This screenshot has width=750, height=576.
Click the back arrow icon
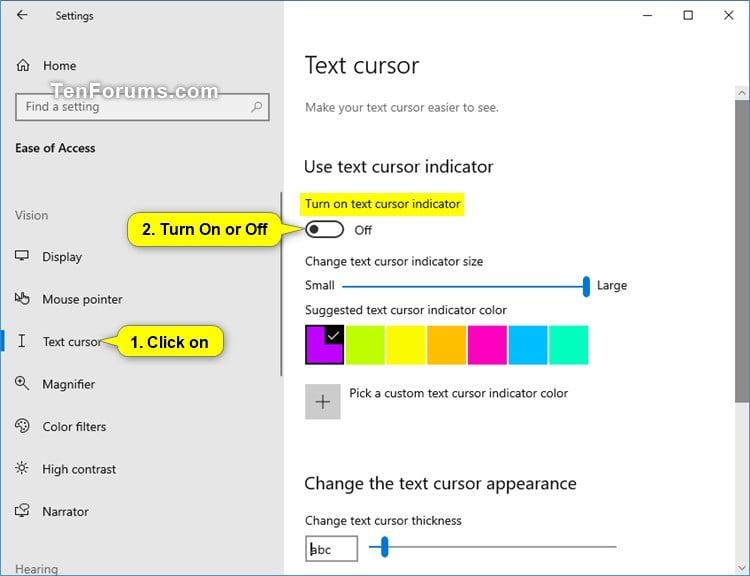pos(22,15)
